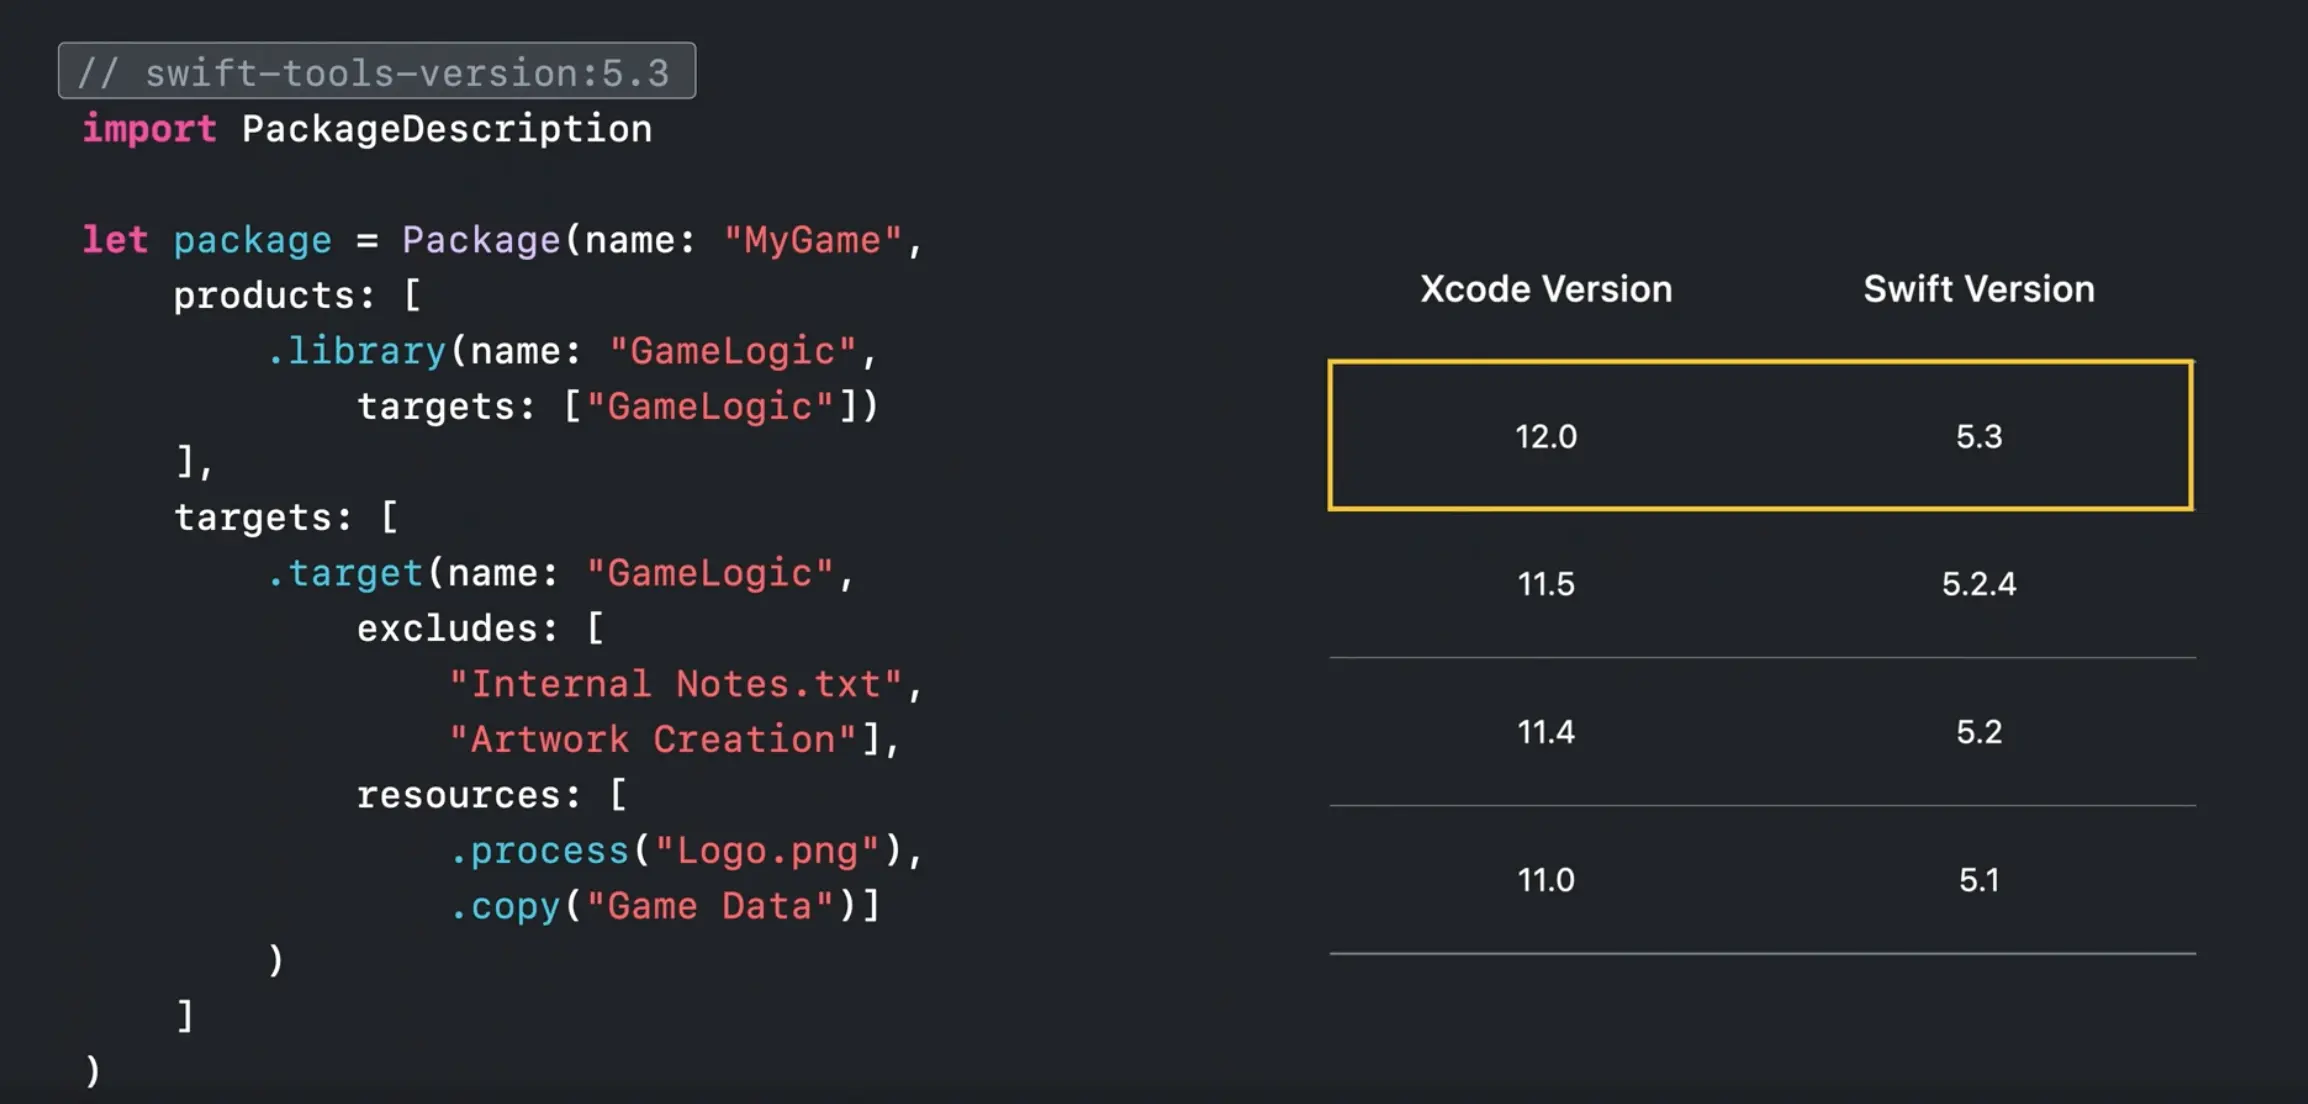
Task: Click the "Artwork Creation" string
Action: click(x=653, y=740)
